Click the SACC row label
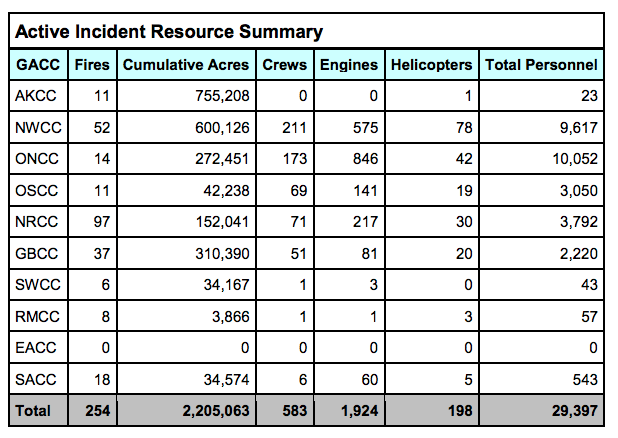 pyautogui.click(x=36, y=379)
